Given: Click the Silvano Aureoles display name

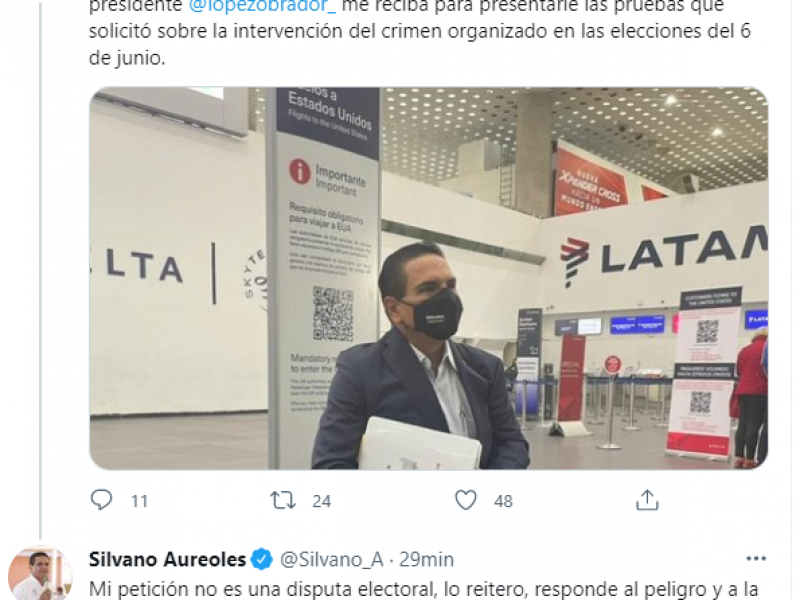Looking at the screenshot, I should pos(167,559).
